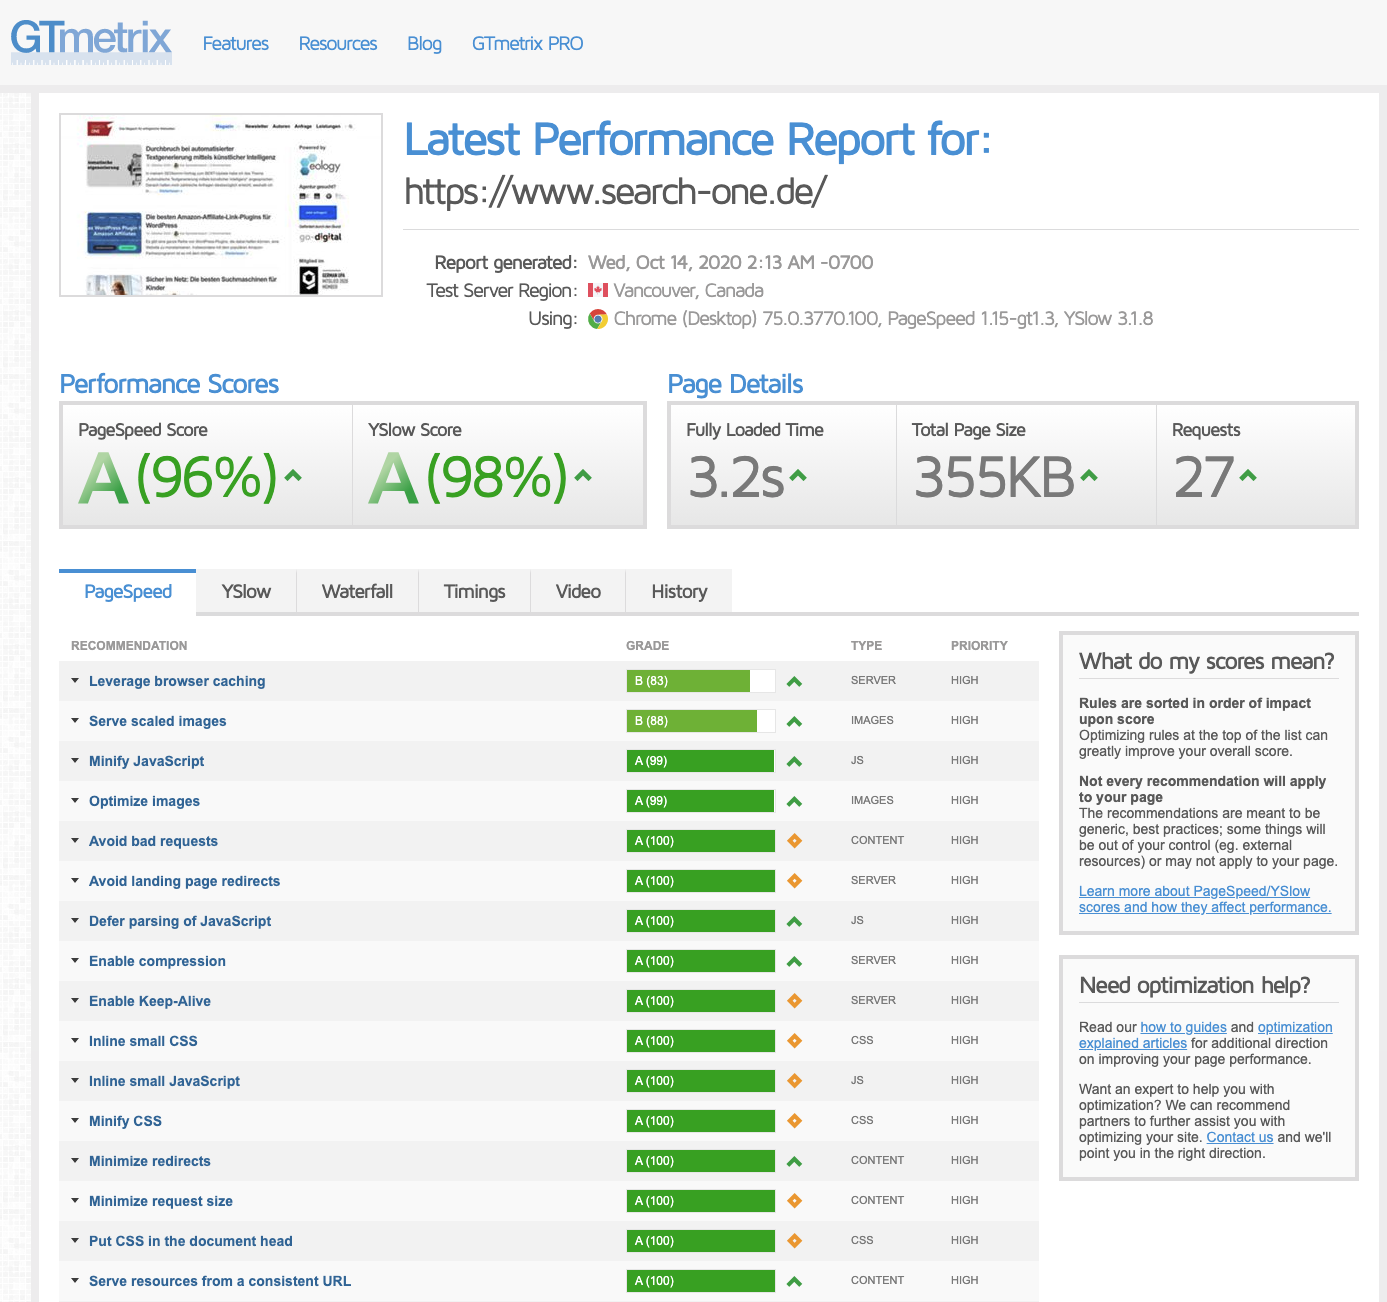Click green up arrow beside Enable compression grade
This screenshot has height=1302, width=1387.
pyautogui.click(x=794, y=961)
